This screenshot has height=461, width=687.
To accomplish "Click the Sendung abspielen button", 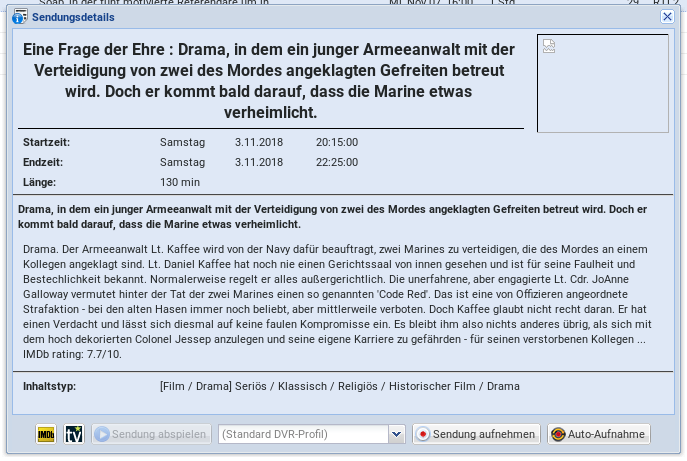I will point(151,434).
